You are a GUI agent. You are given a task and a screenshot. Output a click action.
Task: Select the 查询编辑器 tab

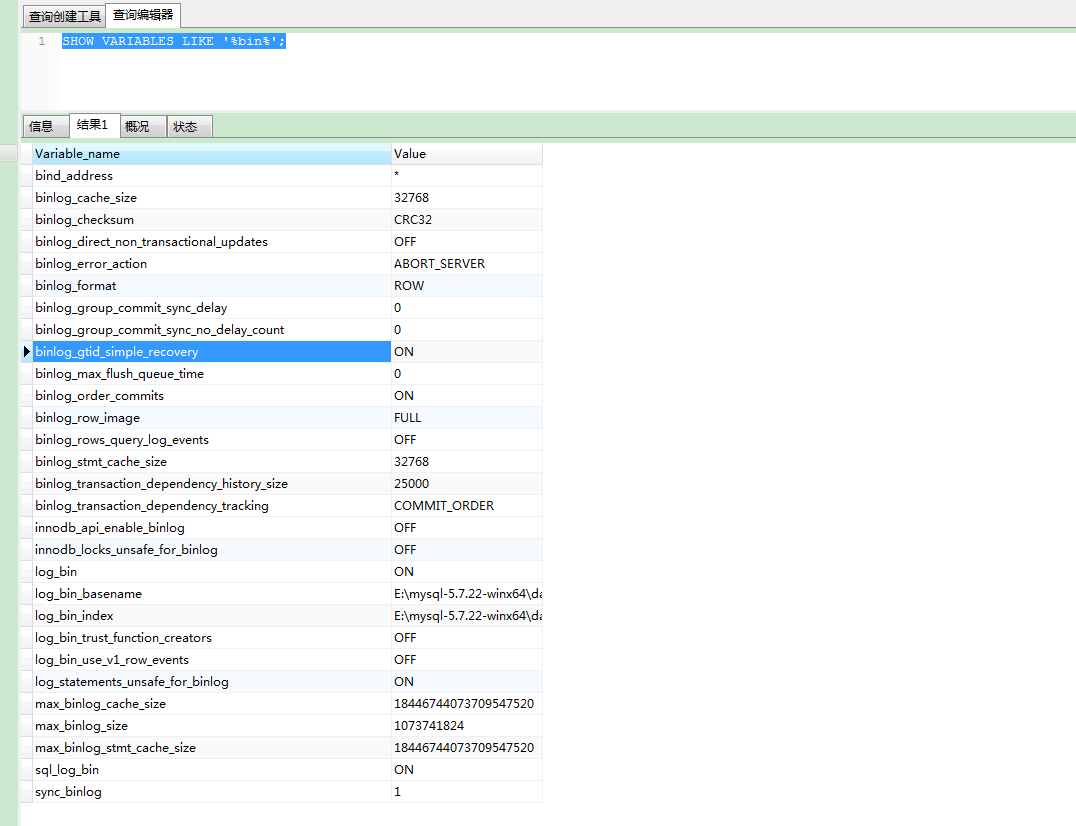pos(142,15)
